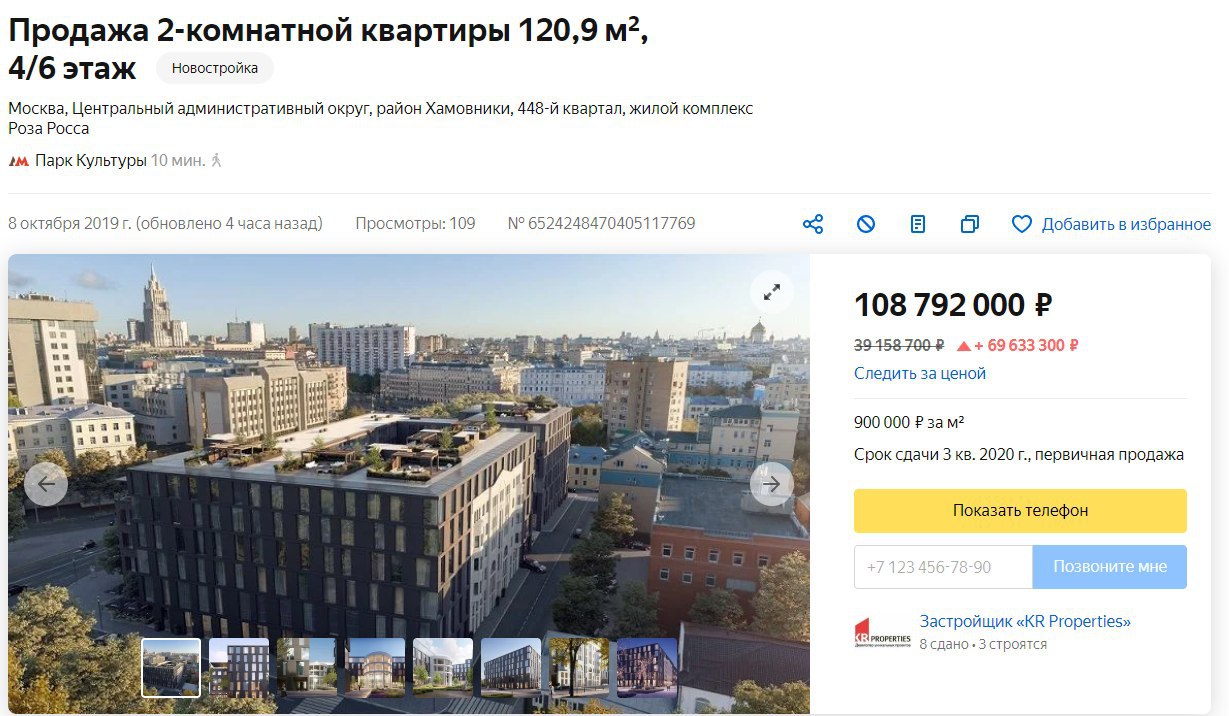
Task: Go to next photo with right arrow
Action: coord(772,484)
